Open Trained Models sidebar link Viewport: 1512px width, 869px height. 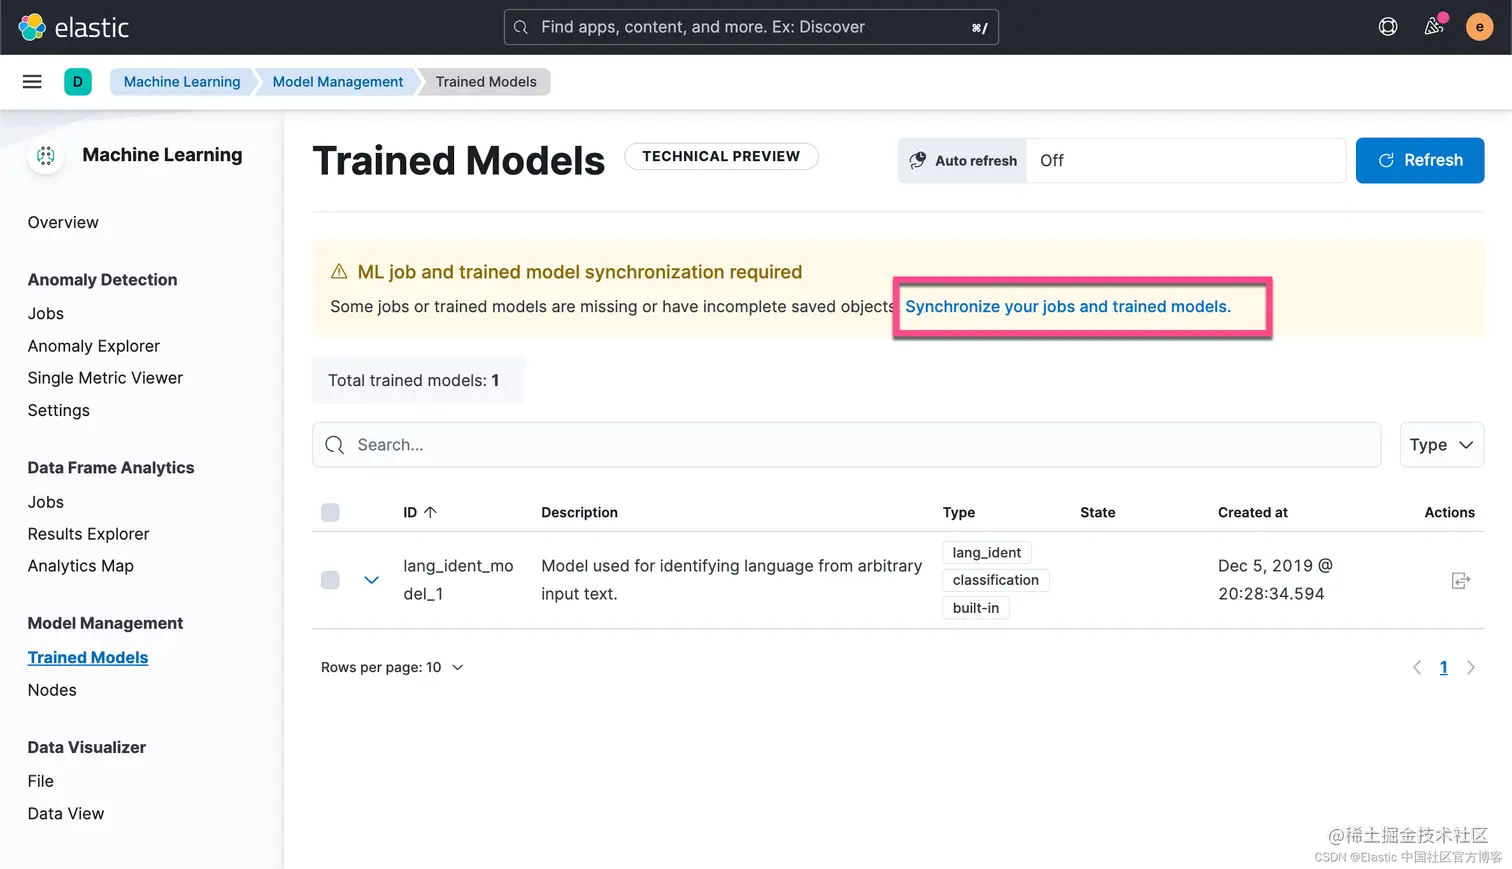pyautogui.click(x=88, y=657)
